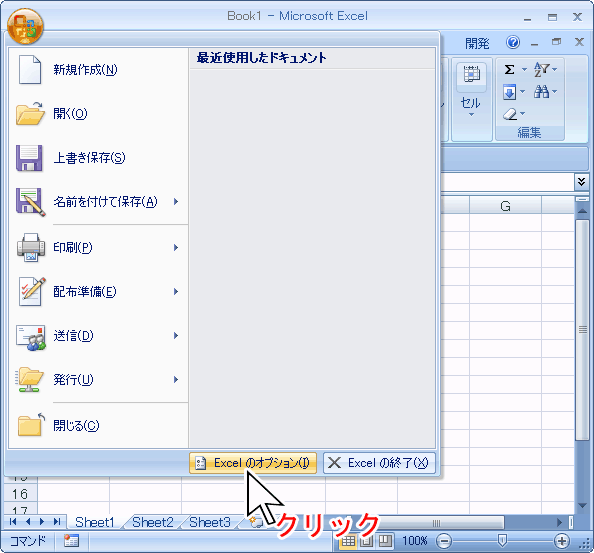Click the network folder icon for 発行
The height and width of the screenshot is (553, 594).
pyautogui.click(x=30, y=380)
